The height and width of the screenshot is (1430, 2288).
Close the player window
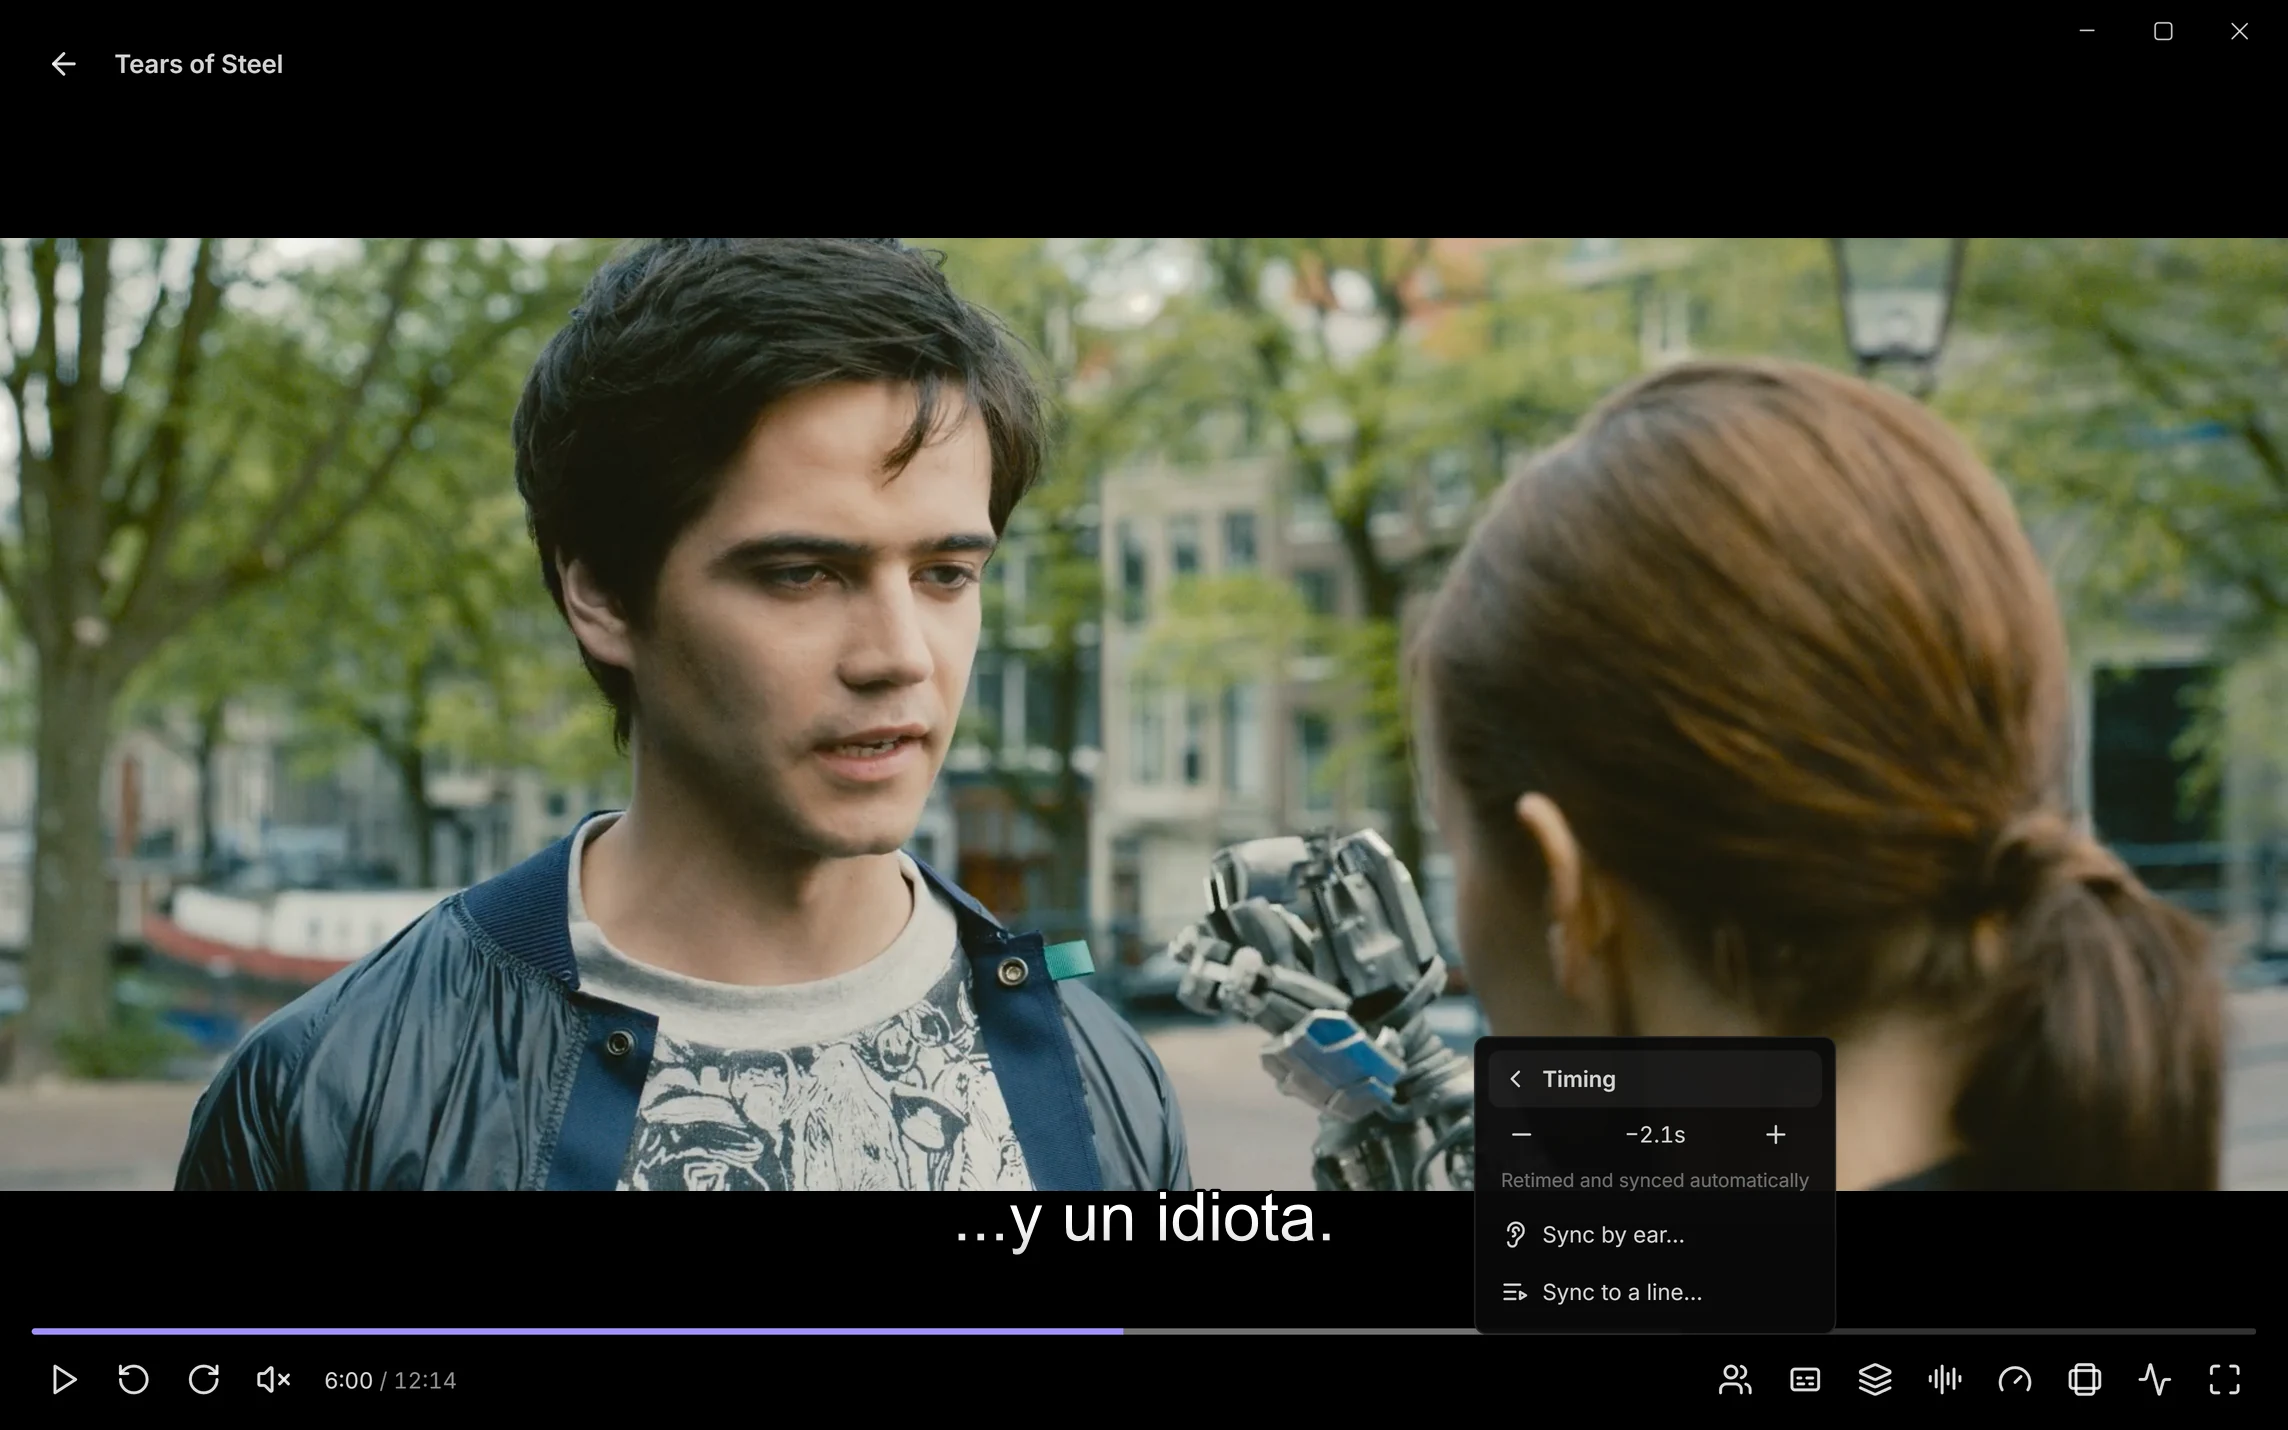2239,31
